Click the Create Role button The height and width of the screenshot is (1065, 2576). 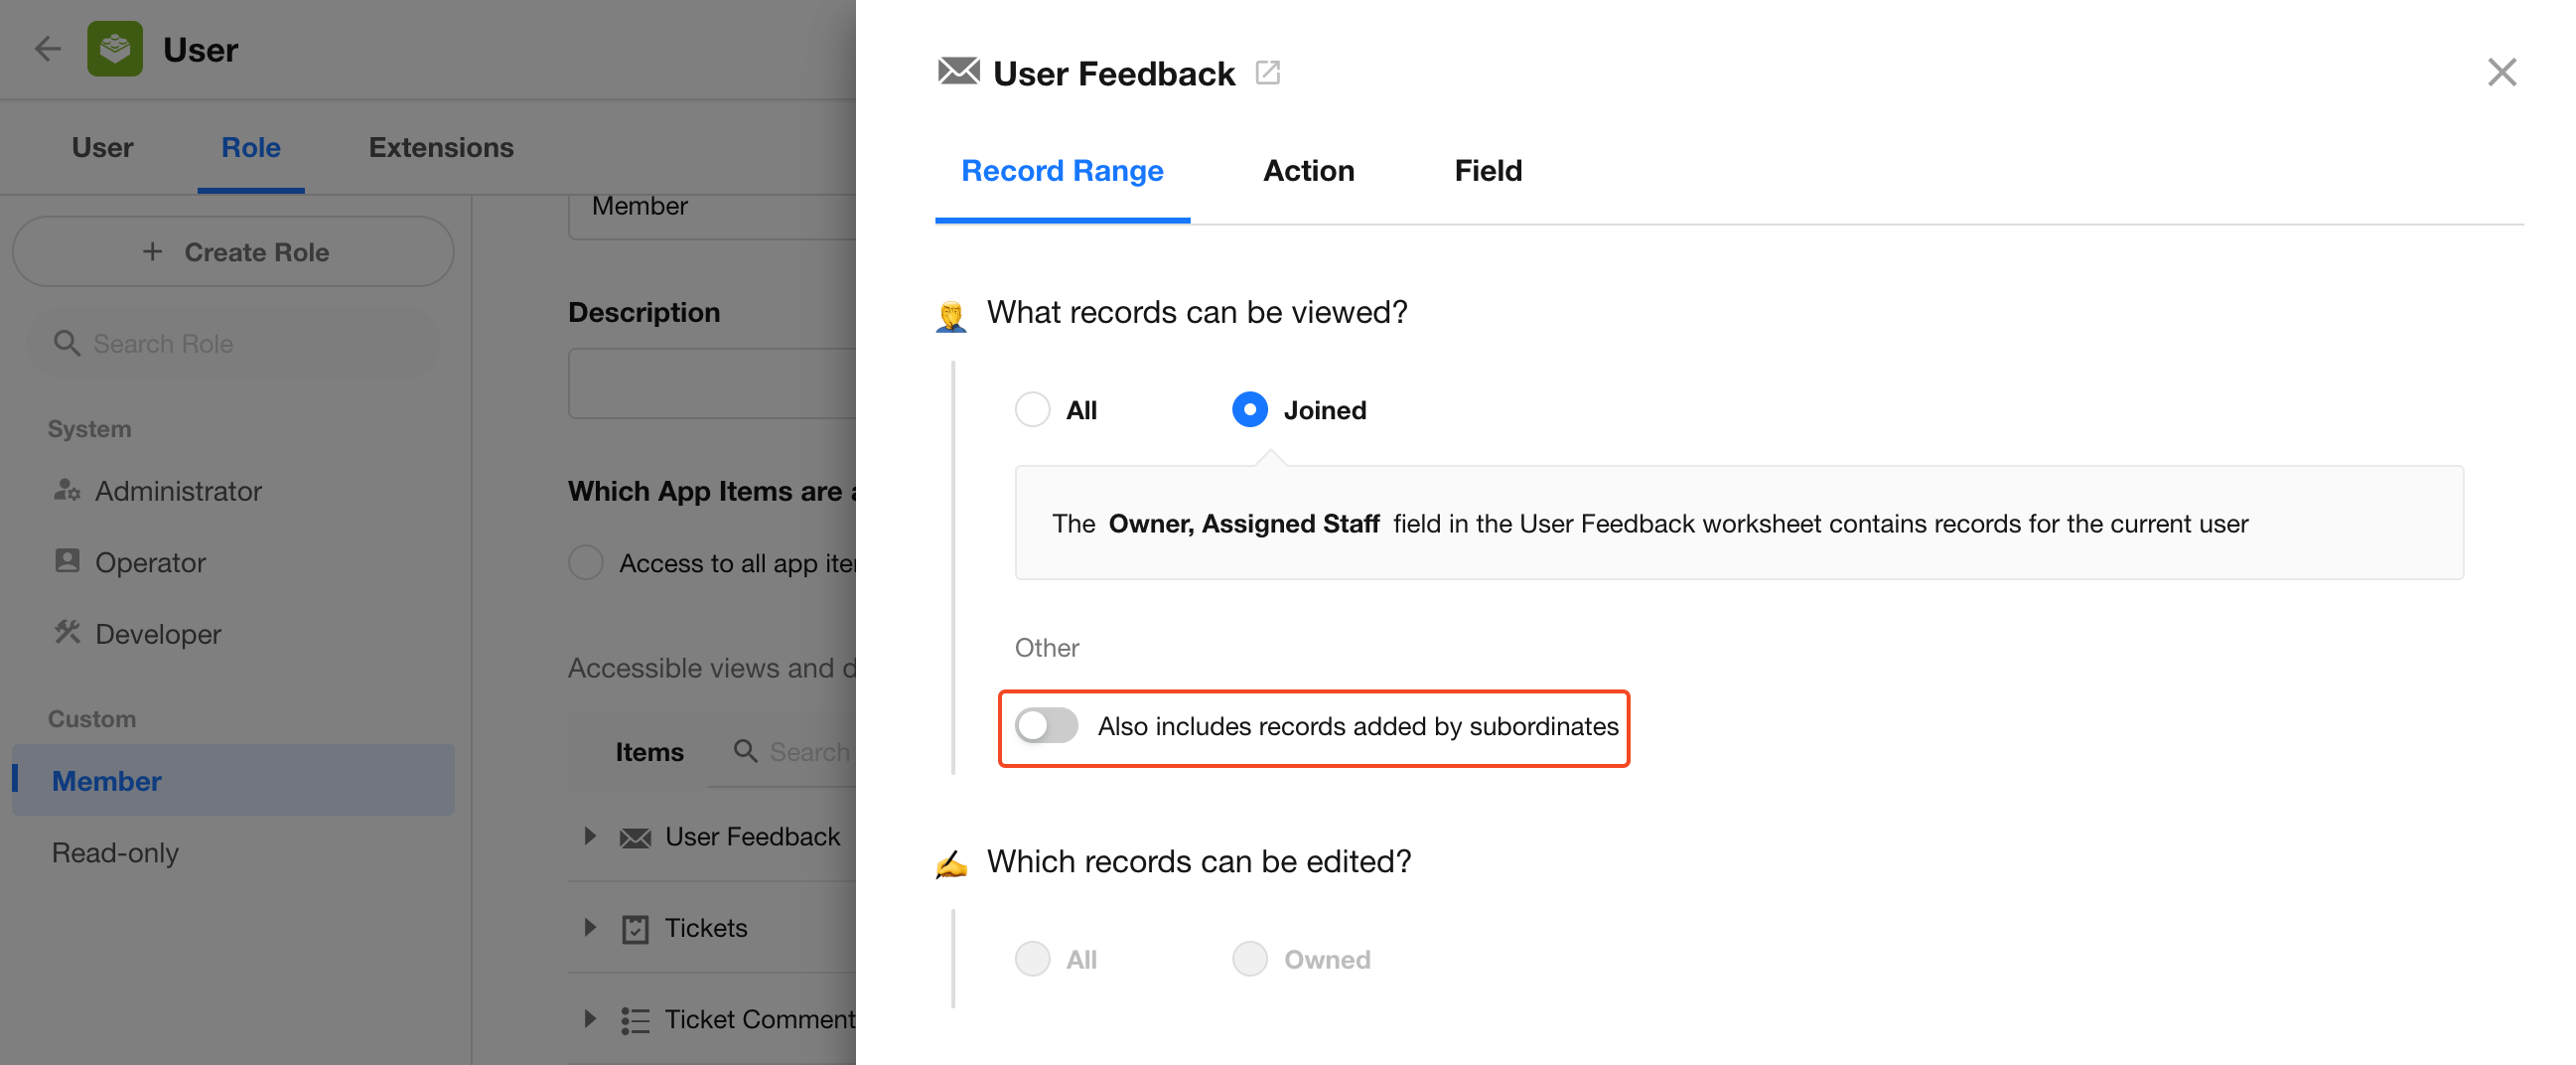(233, 252)
